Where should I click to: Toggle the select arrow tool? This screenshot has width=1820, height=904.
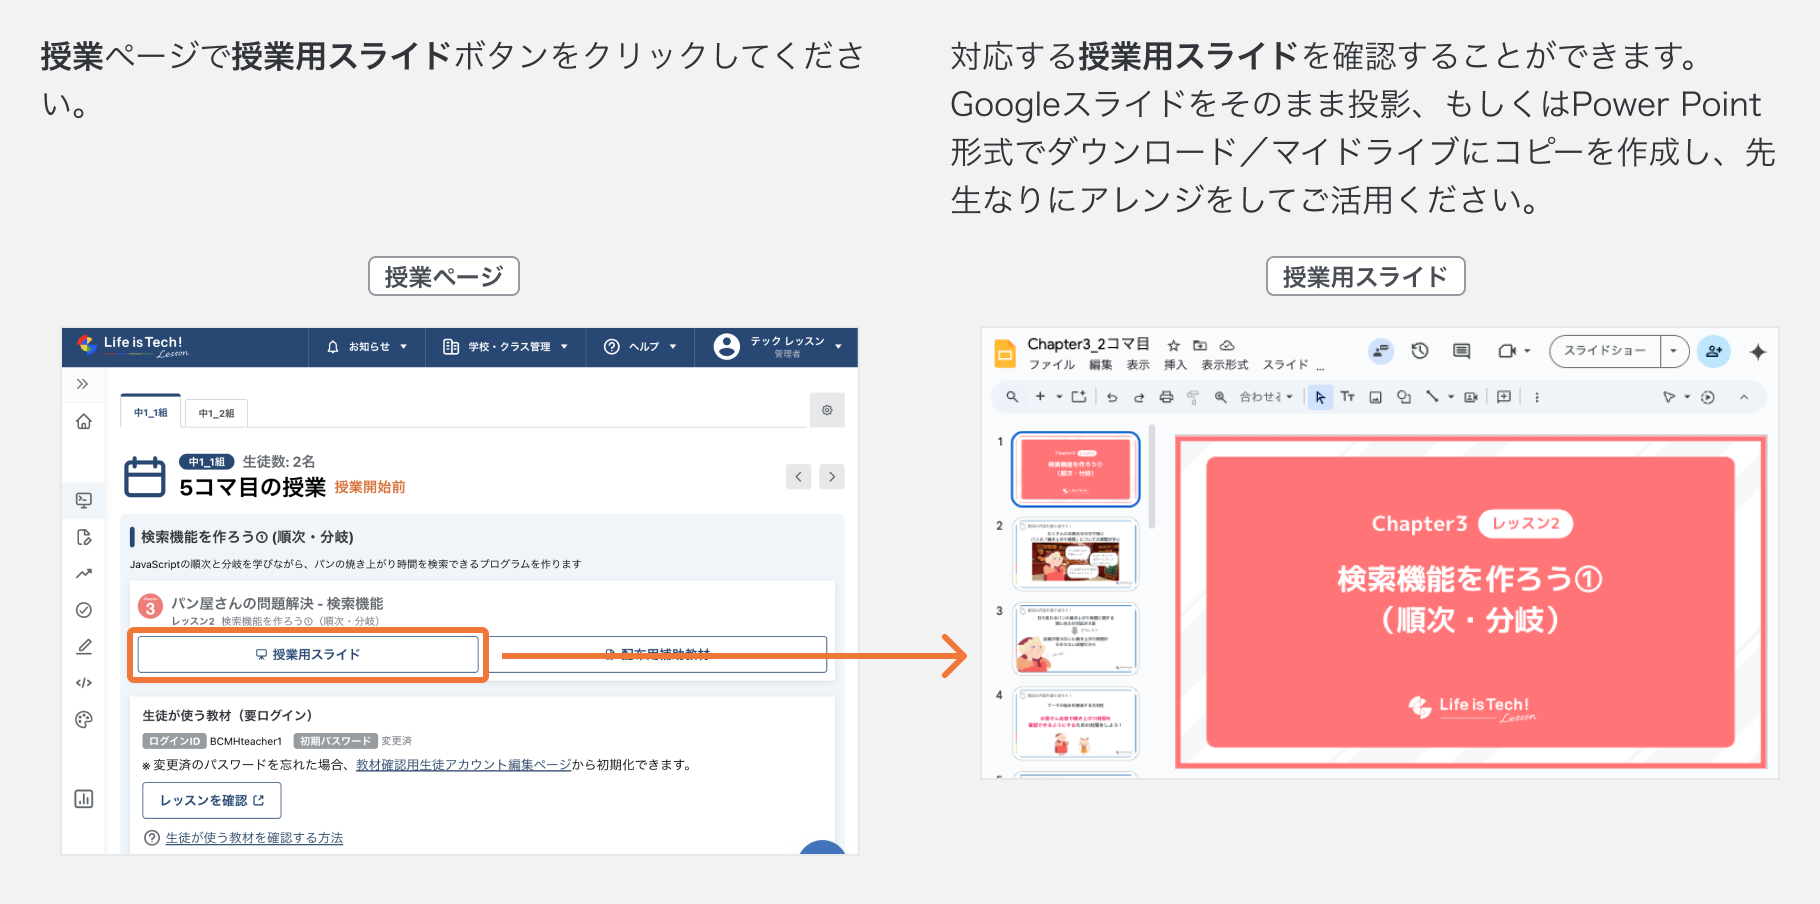click(1321, 397)
